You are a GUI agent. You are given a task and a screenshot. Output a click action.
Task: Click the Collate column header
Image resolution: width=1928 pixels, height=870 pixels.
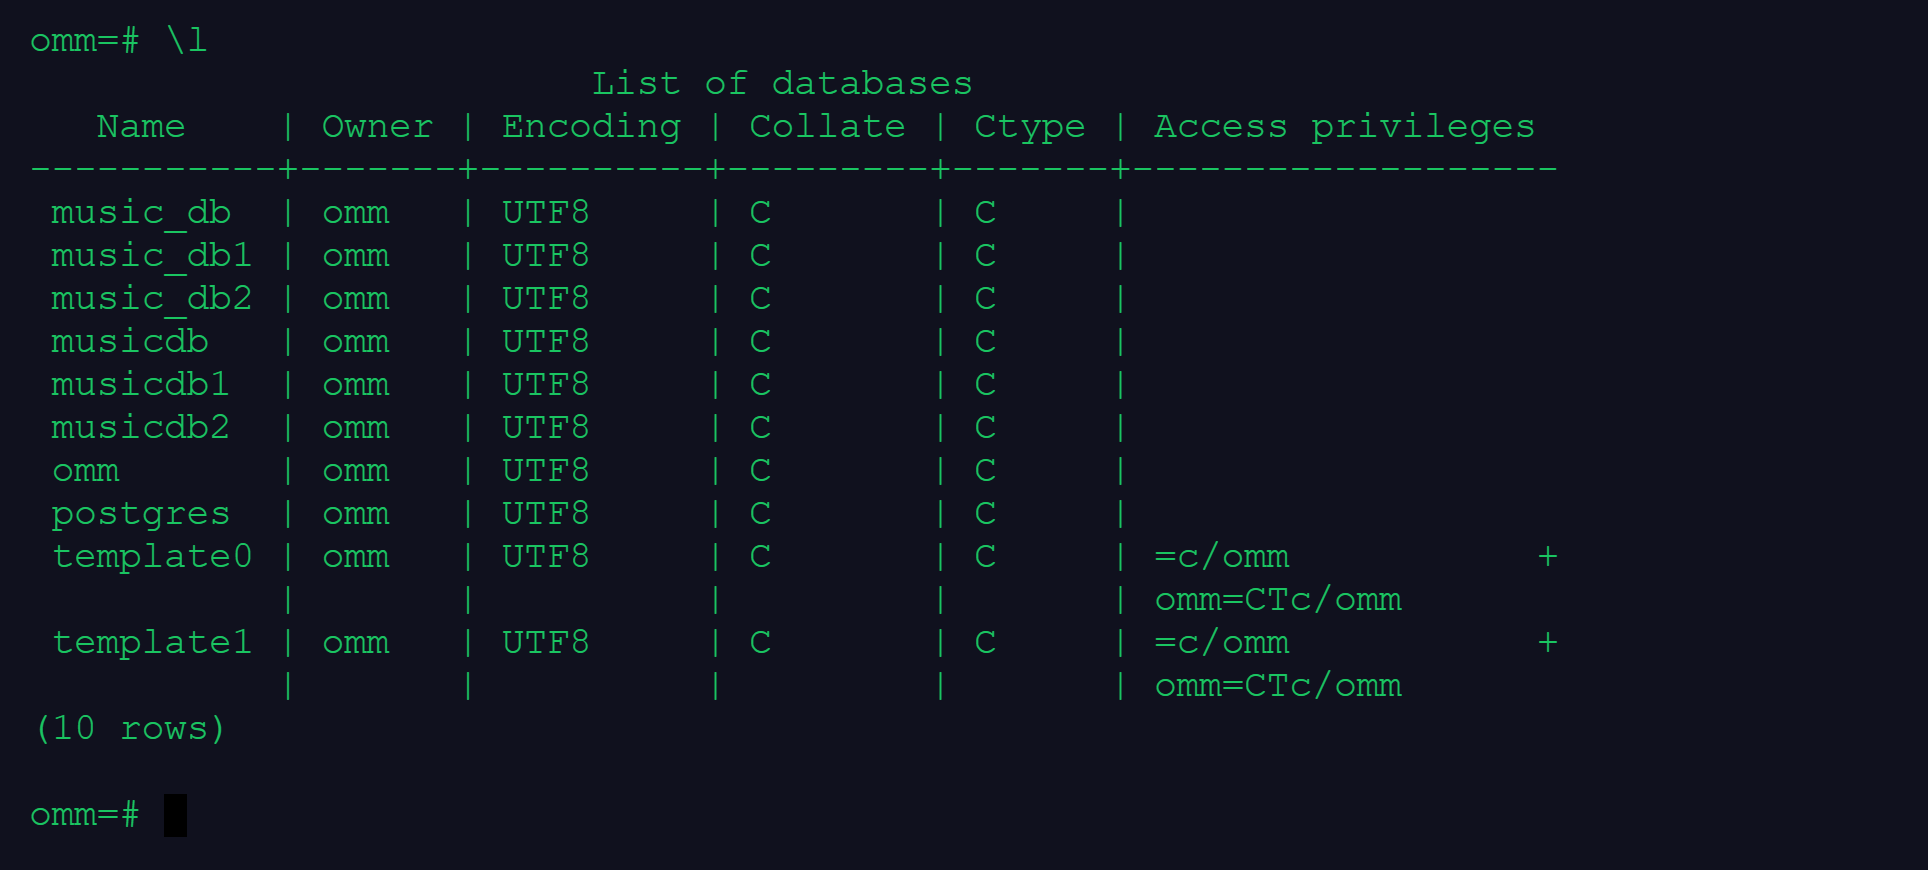pyautogui.click(x=827, y=126)
